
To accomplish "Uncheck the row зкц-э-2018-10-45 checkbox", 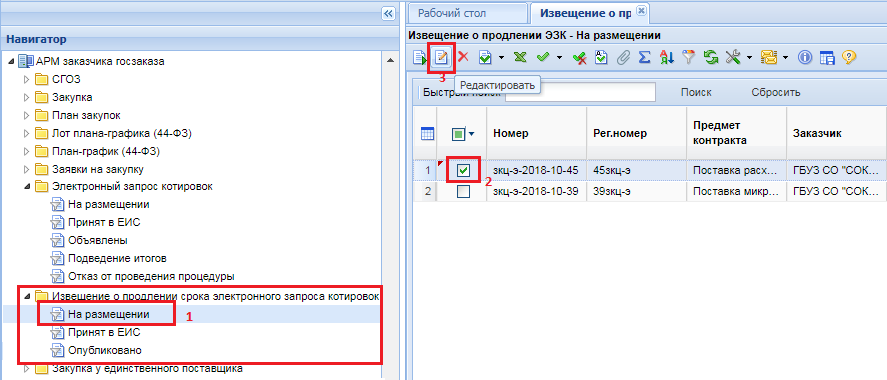I will click(463, 170).
